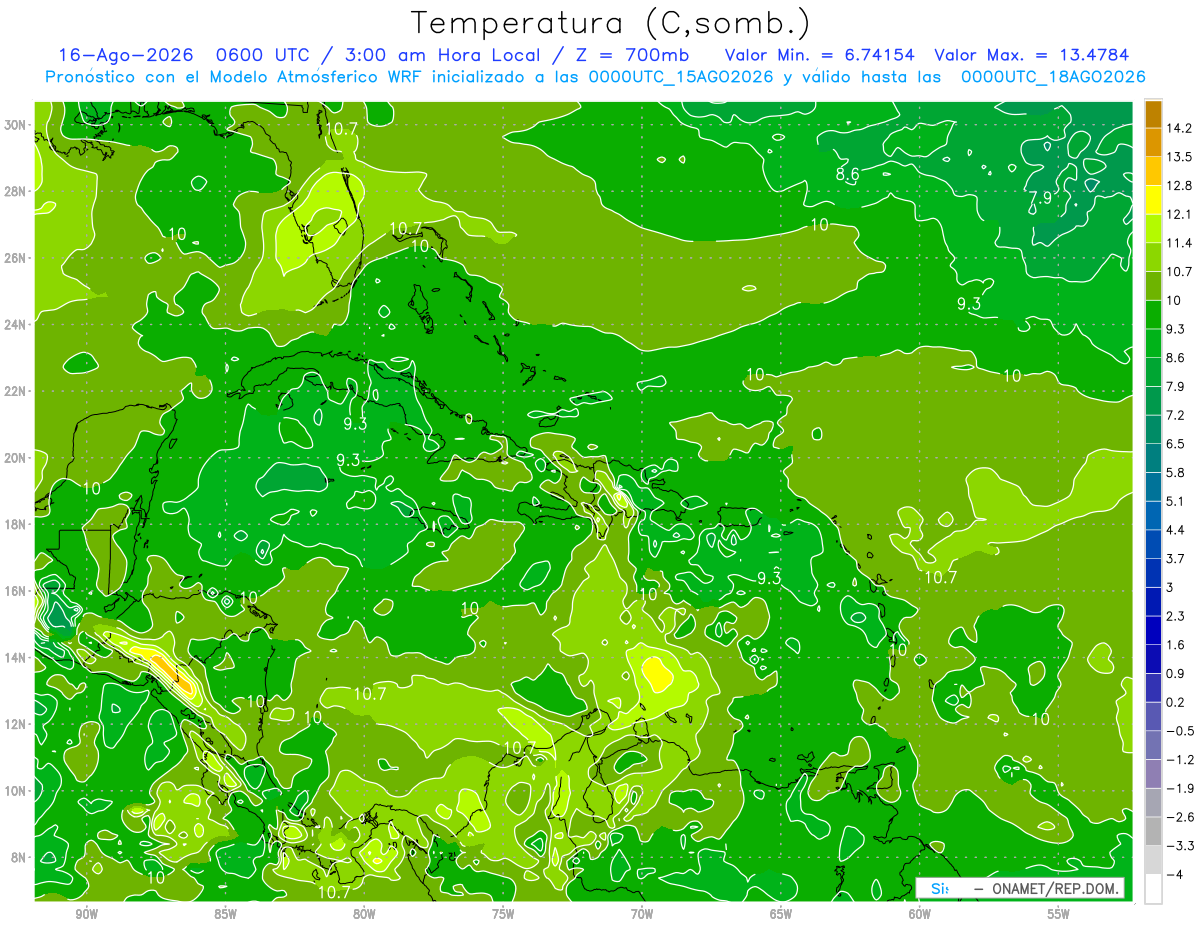
Task: Click the 14.2 value on the color scale
Action: pos(1179,128)
